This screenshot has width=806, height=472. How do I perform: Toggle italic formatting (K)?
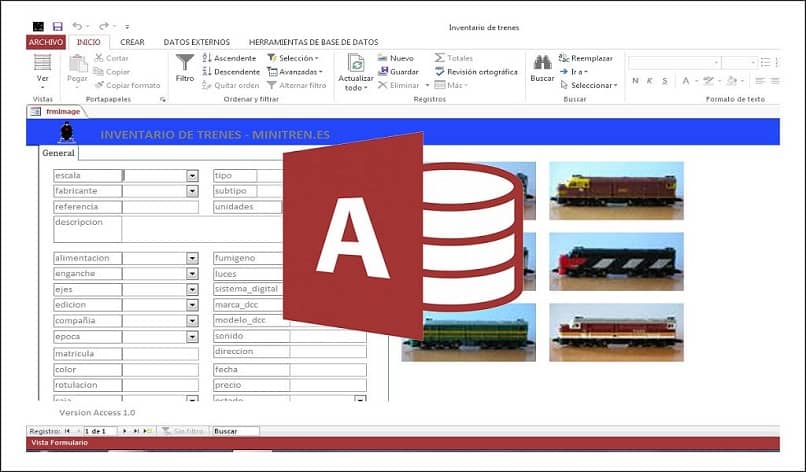point(649,81)
